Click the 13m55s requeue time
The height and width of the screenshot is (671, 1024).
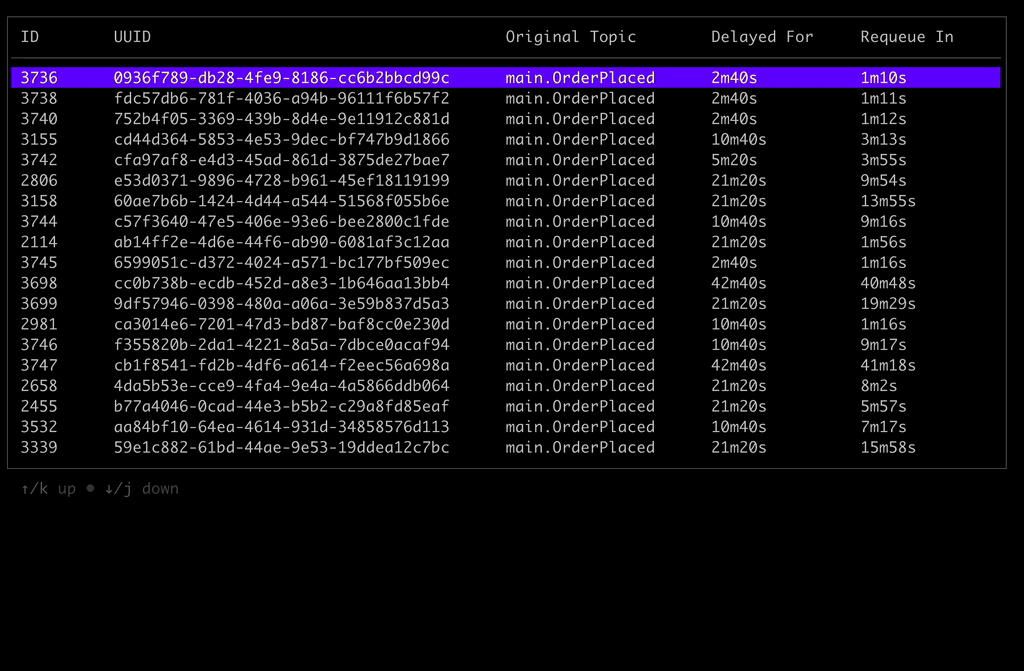pos(888,201)
